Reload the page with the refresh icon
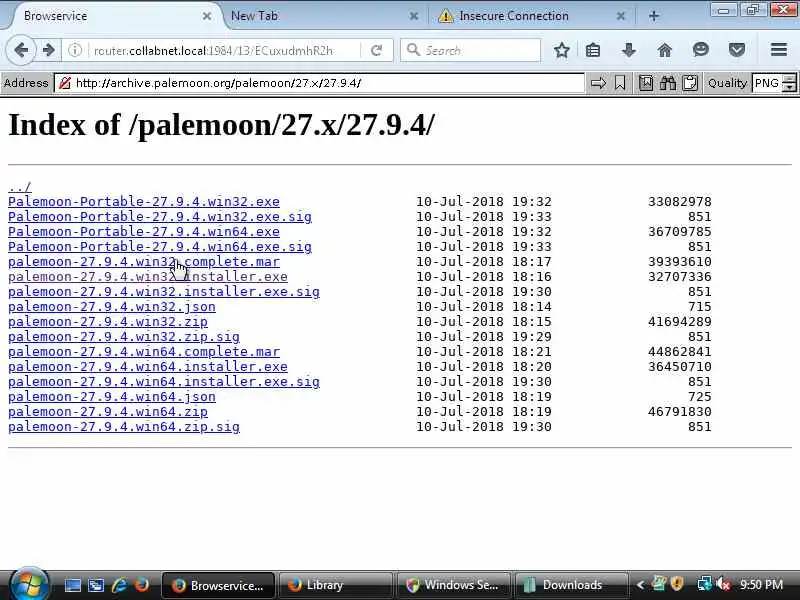 pos(377,50)
